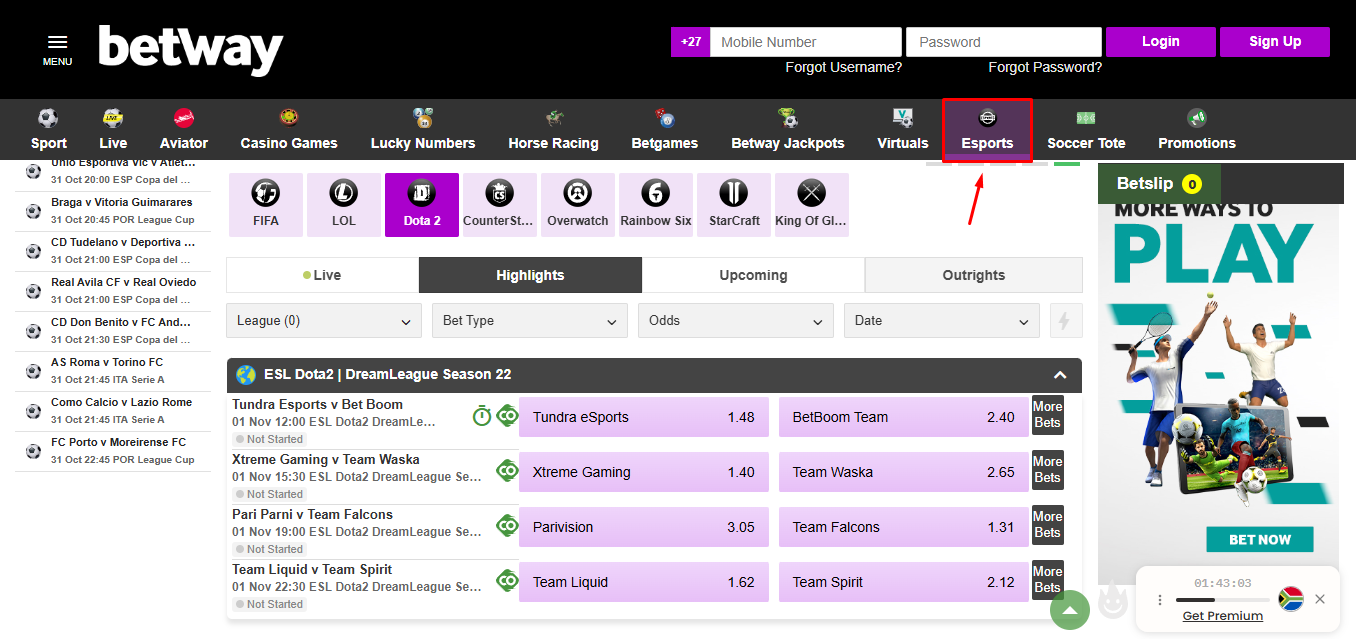The image size is (1356, 639).
Task: Go to Horse Racing section
Action: pyautogui.click(x=553, y=130)
